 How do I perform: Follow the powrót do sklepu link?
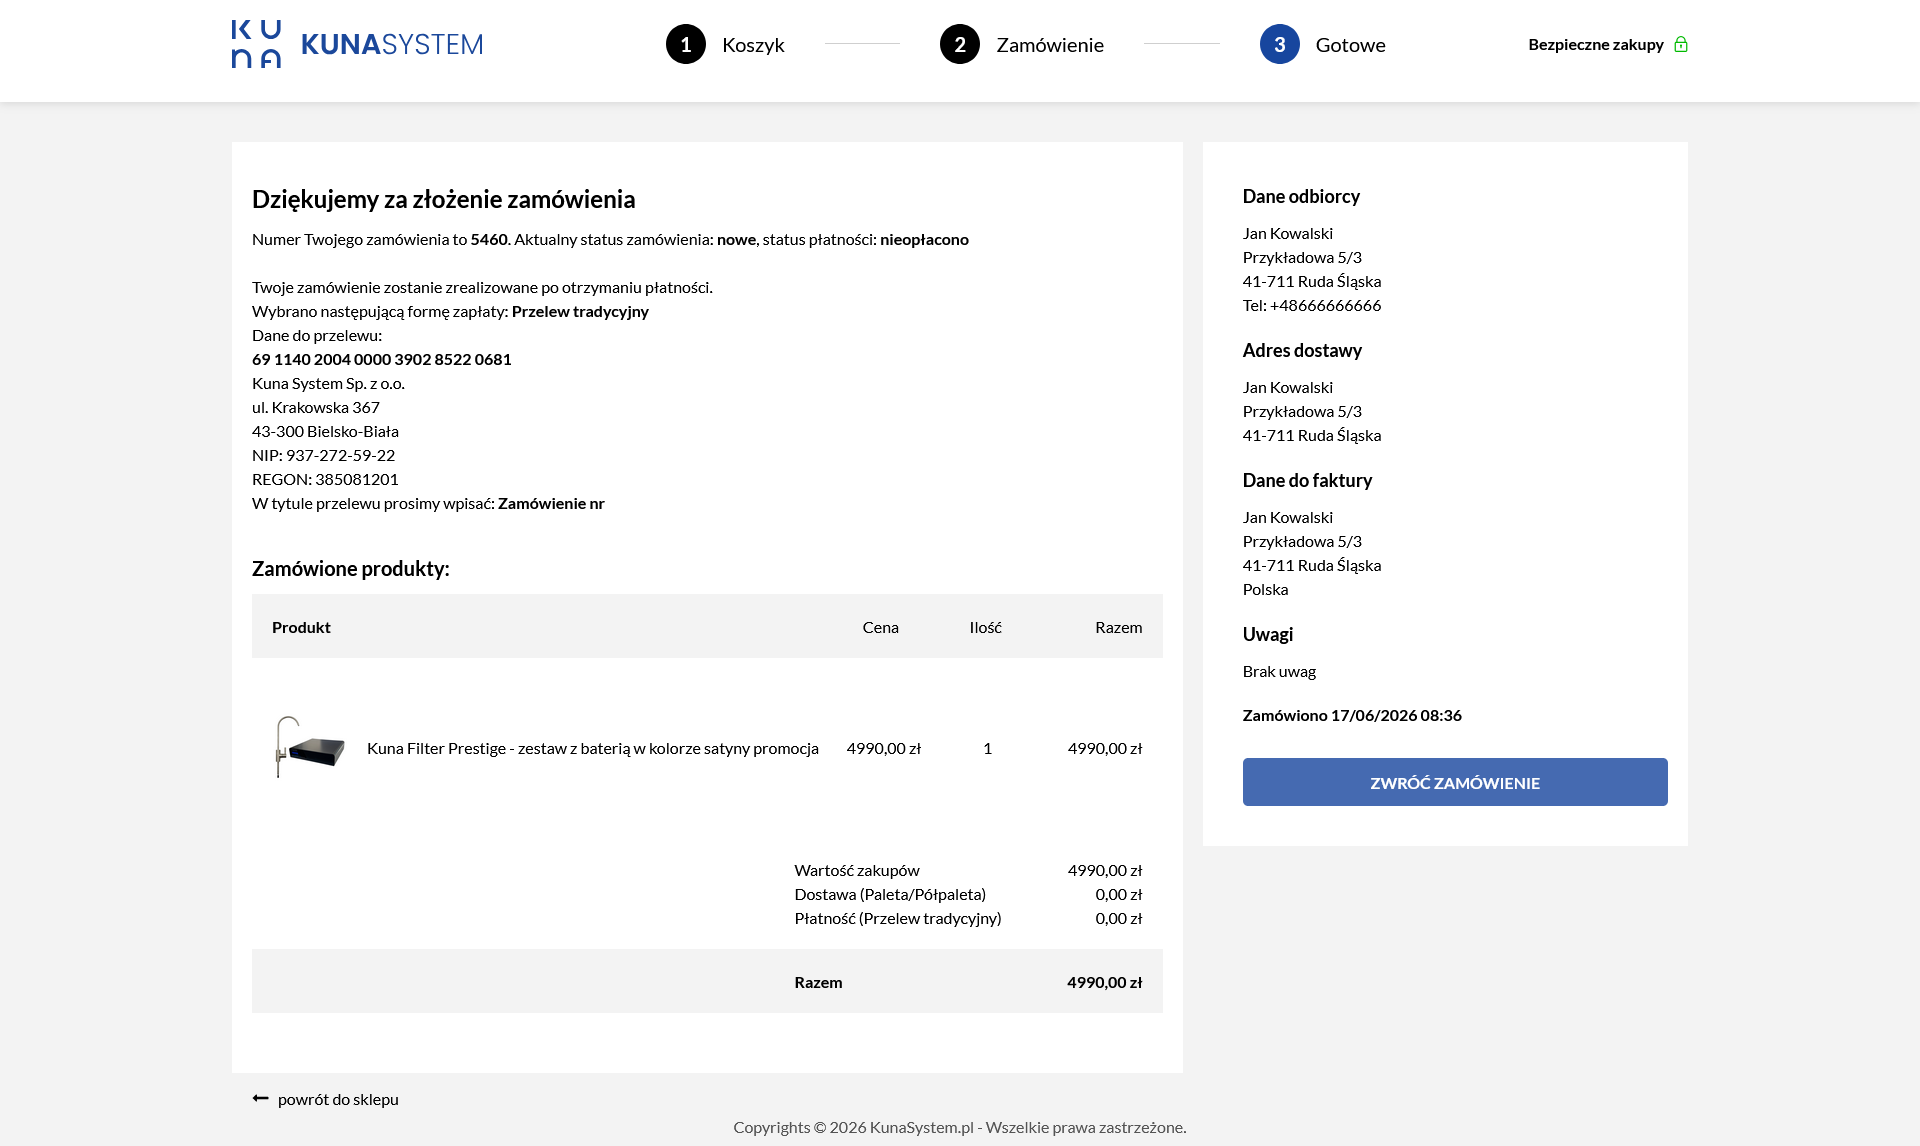pos(338,1099)
